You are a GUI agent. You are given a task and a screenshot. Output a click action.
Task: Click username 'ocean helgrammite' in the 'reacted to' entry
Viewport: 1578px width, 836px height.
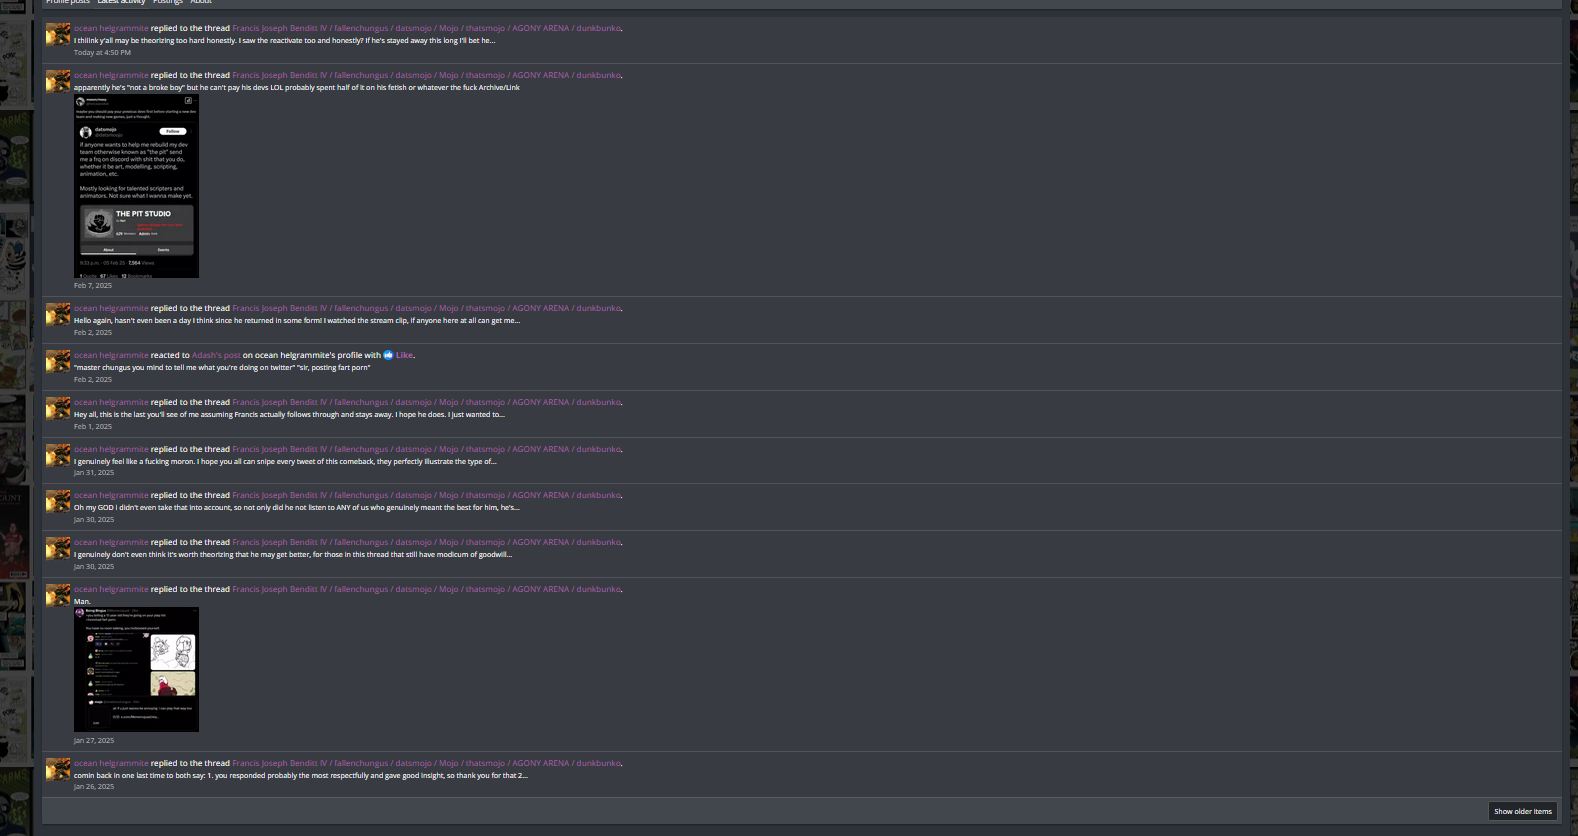111,355
